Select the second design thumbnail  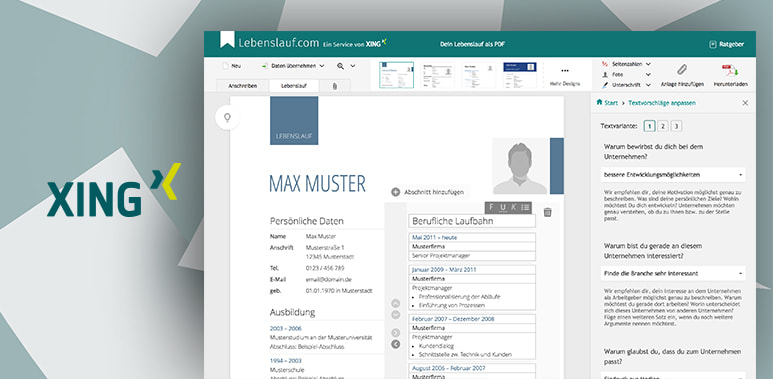pos(438,75)
